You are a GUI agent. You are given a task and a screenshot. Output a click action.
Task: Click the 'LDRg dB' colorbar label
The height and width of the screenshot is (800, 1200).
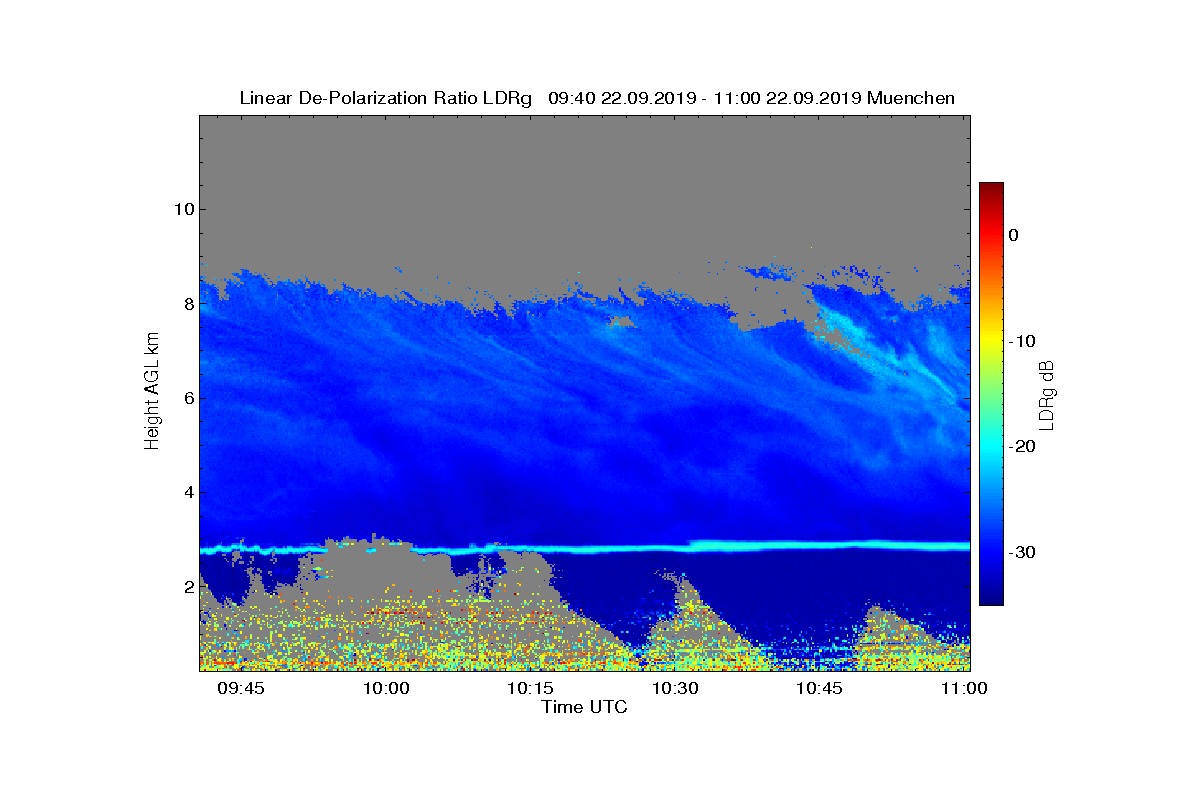click(x=1047, y=394)
